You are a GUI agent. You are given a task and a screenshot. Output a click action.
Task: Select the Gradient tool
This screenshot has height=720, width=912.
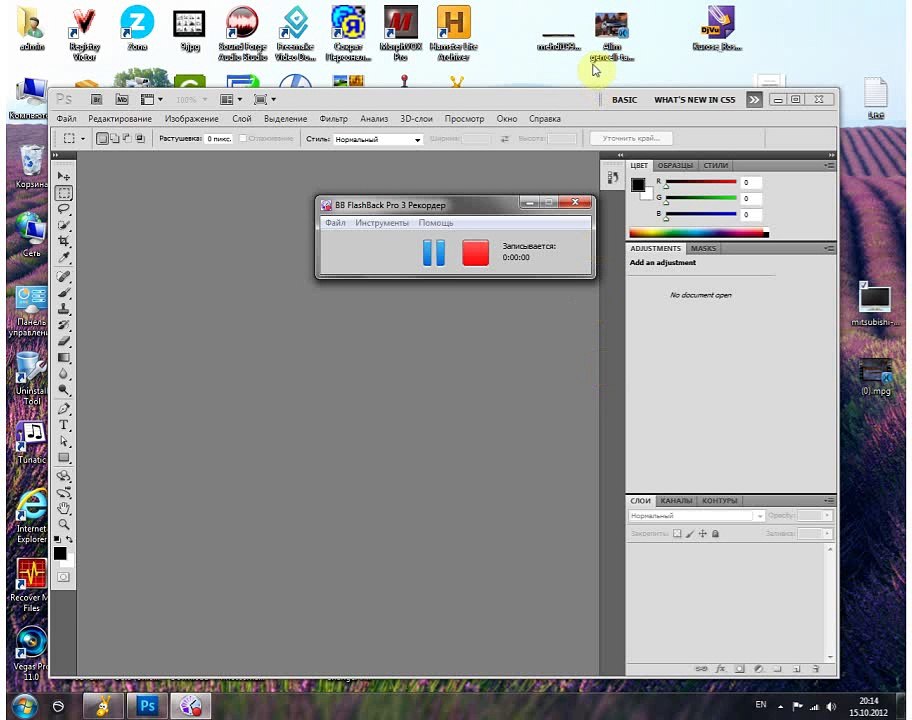(x=63, y=358)
